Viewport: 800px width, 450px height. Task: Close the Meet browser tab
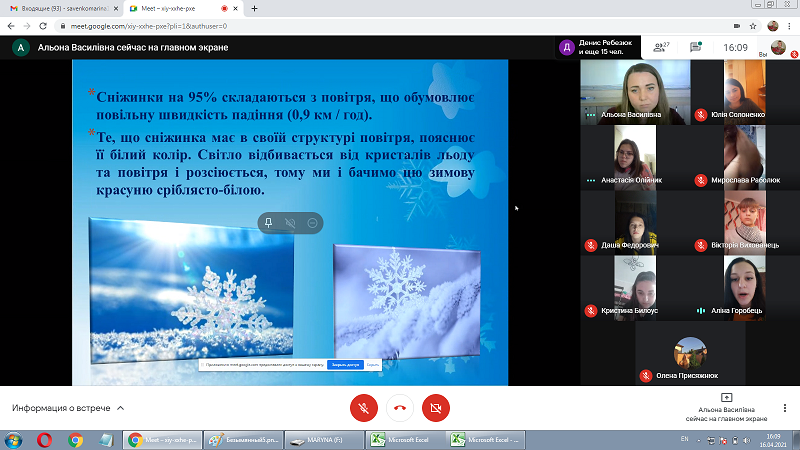(x=235, y=9)
